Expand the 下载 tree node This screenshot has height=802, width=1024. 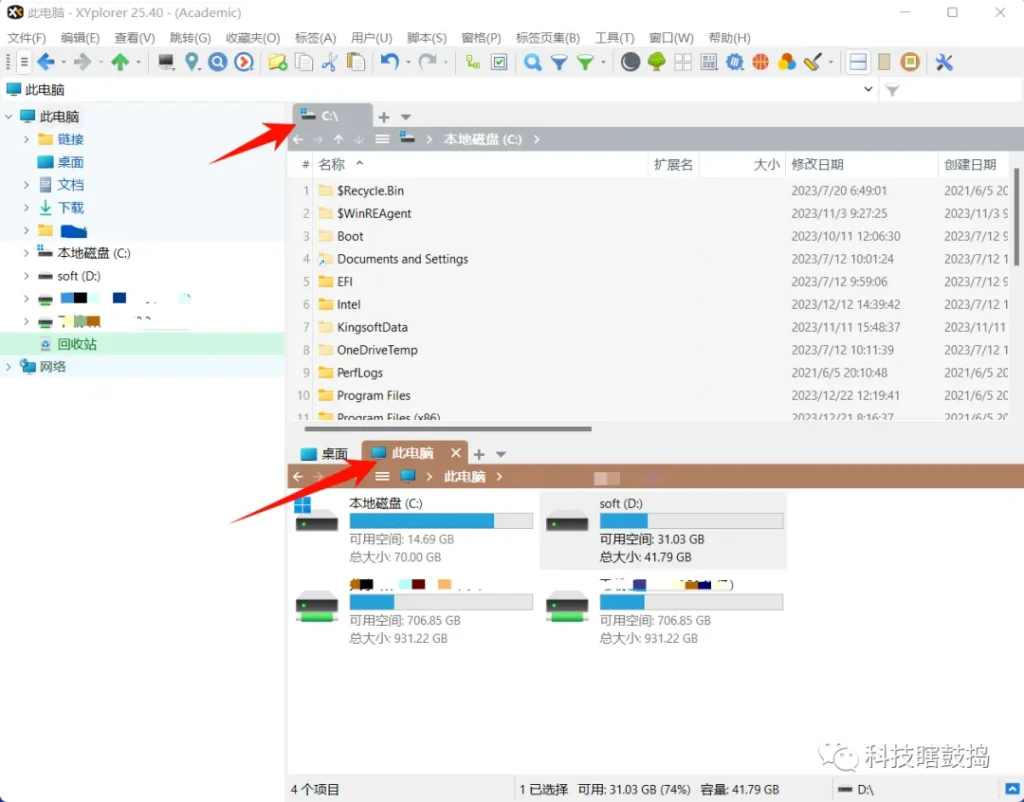click(x=26, y=208)
